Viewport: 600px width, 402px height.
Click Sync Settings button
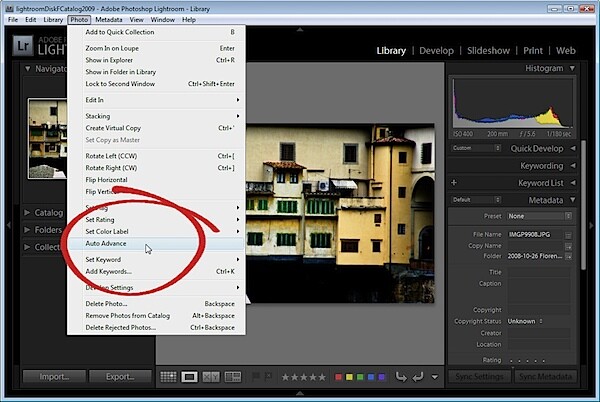click(x=479, y=377)
